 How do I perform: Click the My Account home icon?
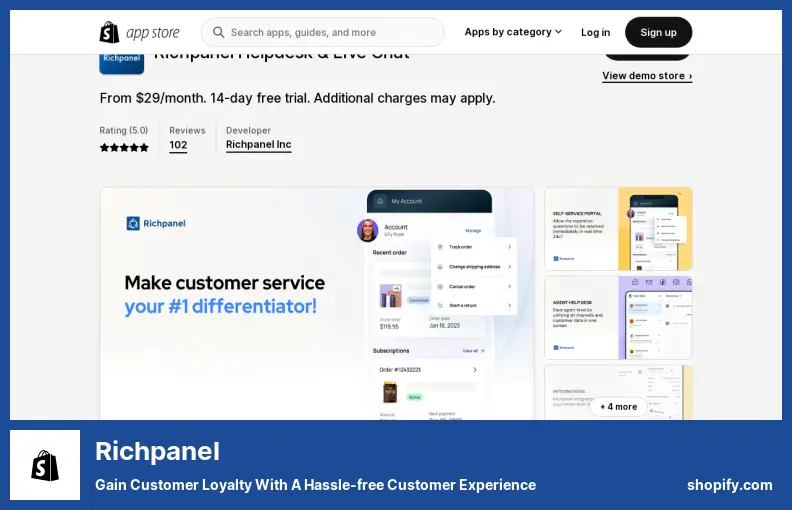coord(380,201)
